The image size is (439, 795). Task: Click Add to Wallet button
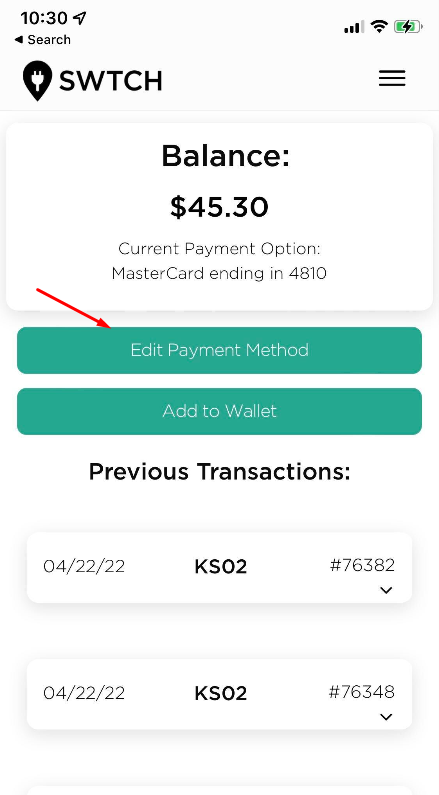click(220, 411)
